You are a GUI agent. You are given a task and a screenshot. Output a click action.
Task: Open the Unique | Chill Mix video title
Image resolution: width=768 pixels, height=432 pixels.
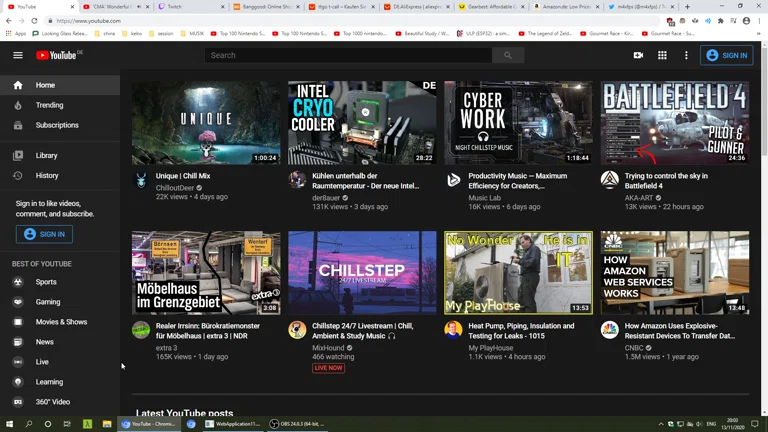point(183,176)
